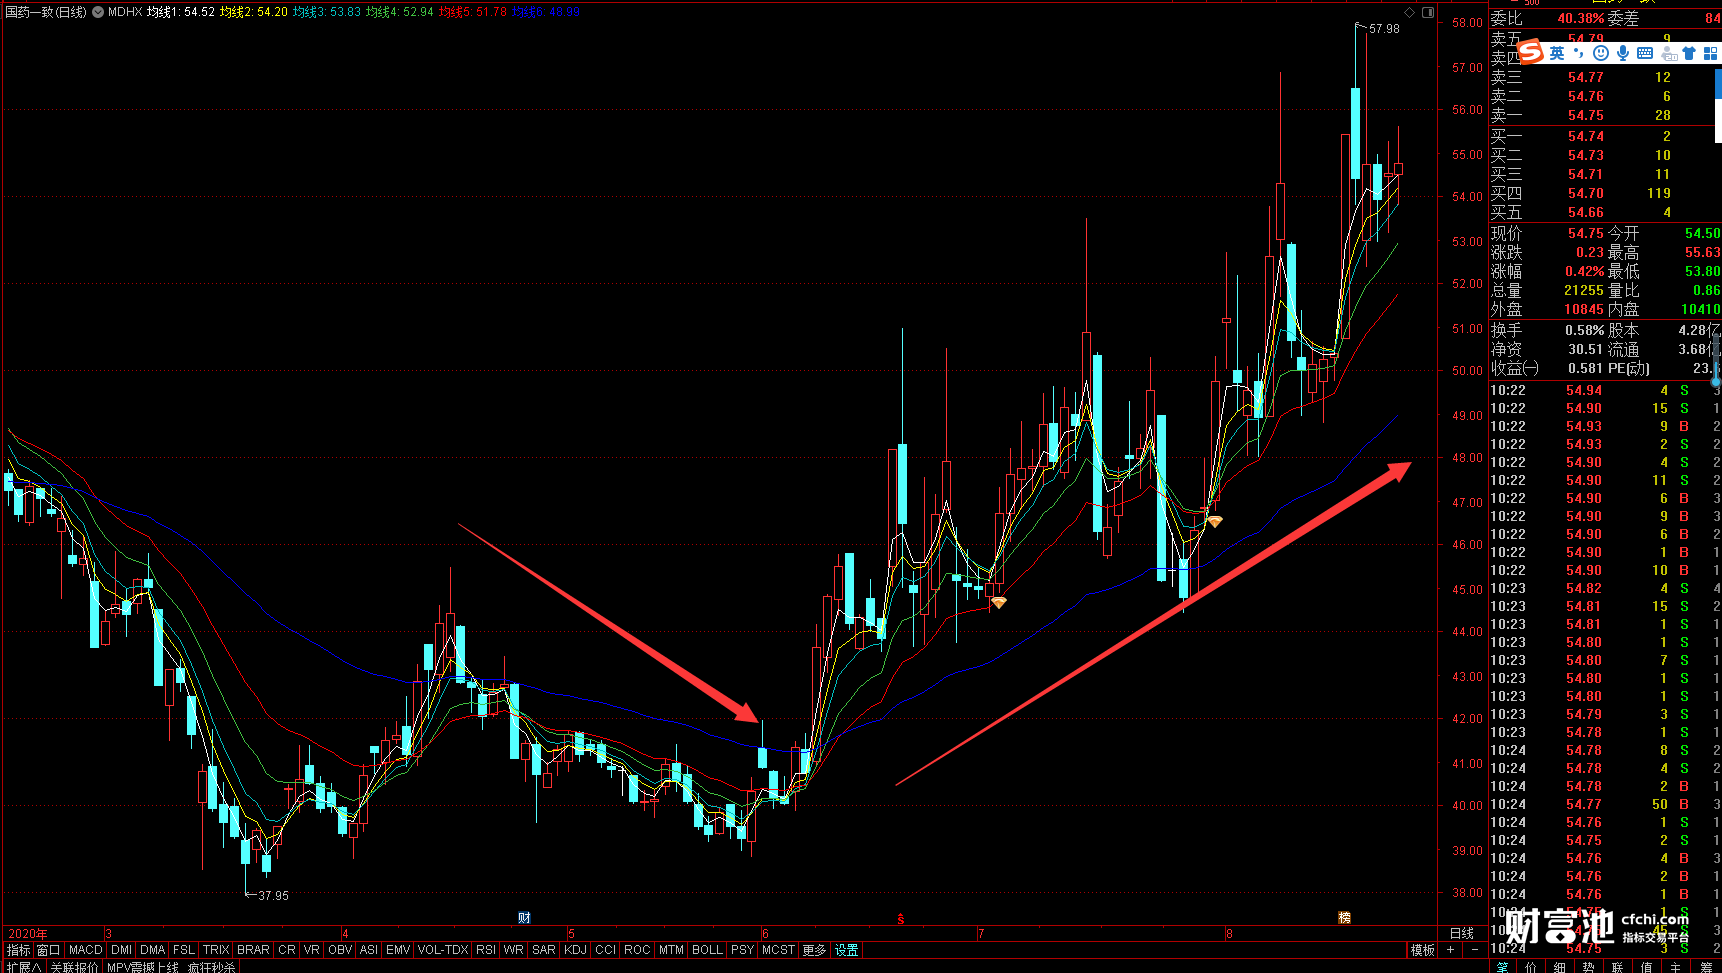Image resolution: width=1722 pixels, height=973 pixels.
Task: Click the 国药一致(日线) chart title
Action: (x=46, y=12)
